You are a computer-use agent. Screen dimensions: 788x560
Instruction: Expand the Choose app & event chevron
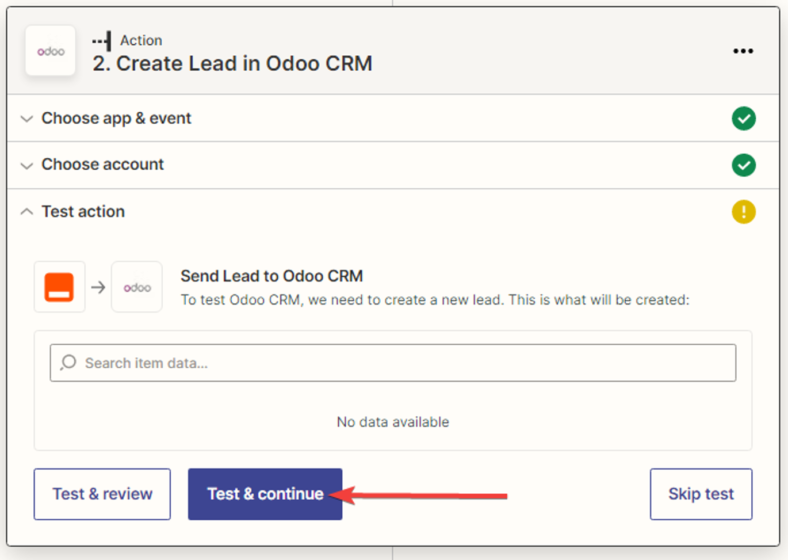click(x=27, y=119)
